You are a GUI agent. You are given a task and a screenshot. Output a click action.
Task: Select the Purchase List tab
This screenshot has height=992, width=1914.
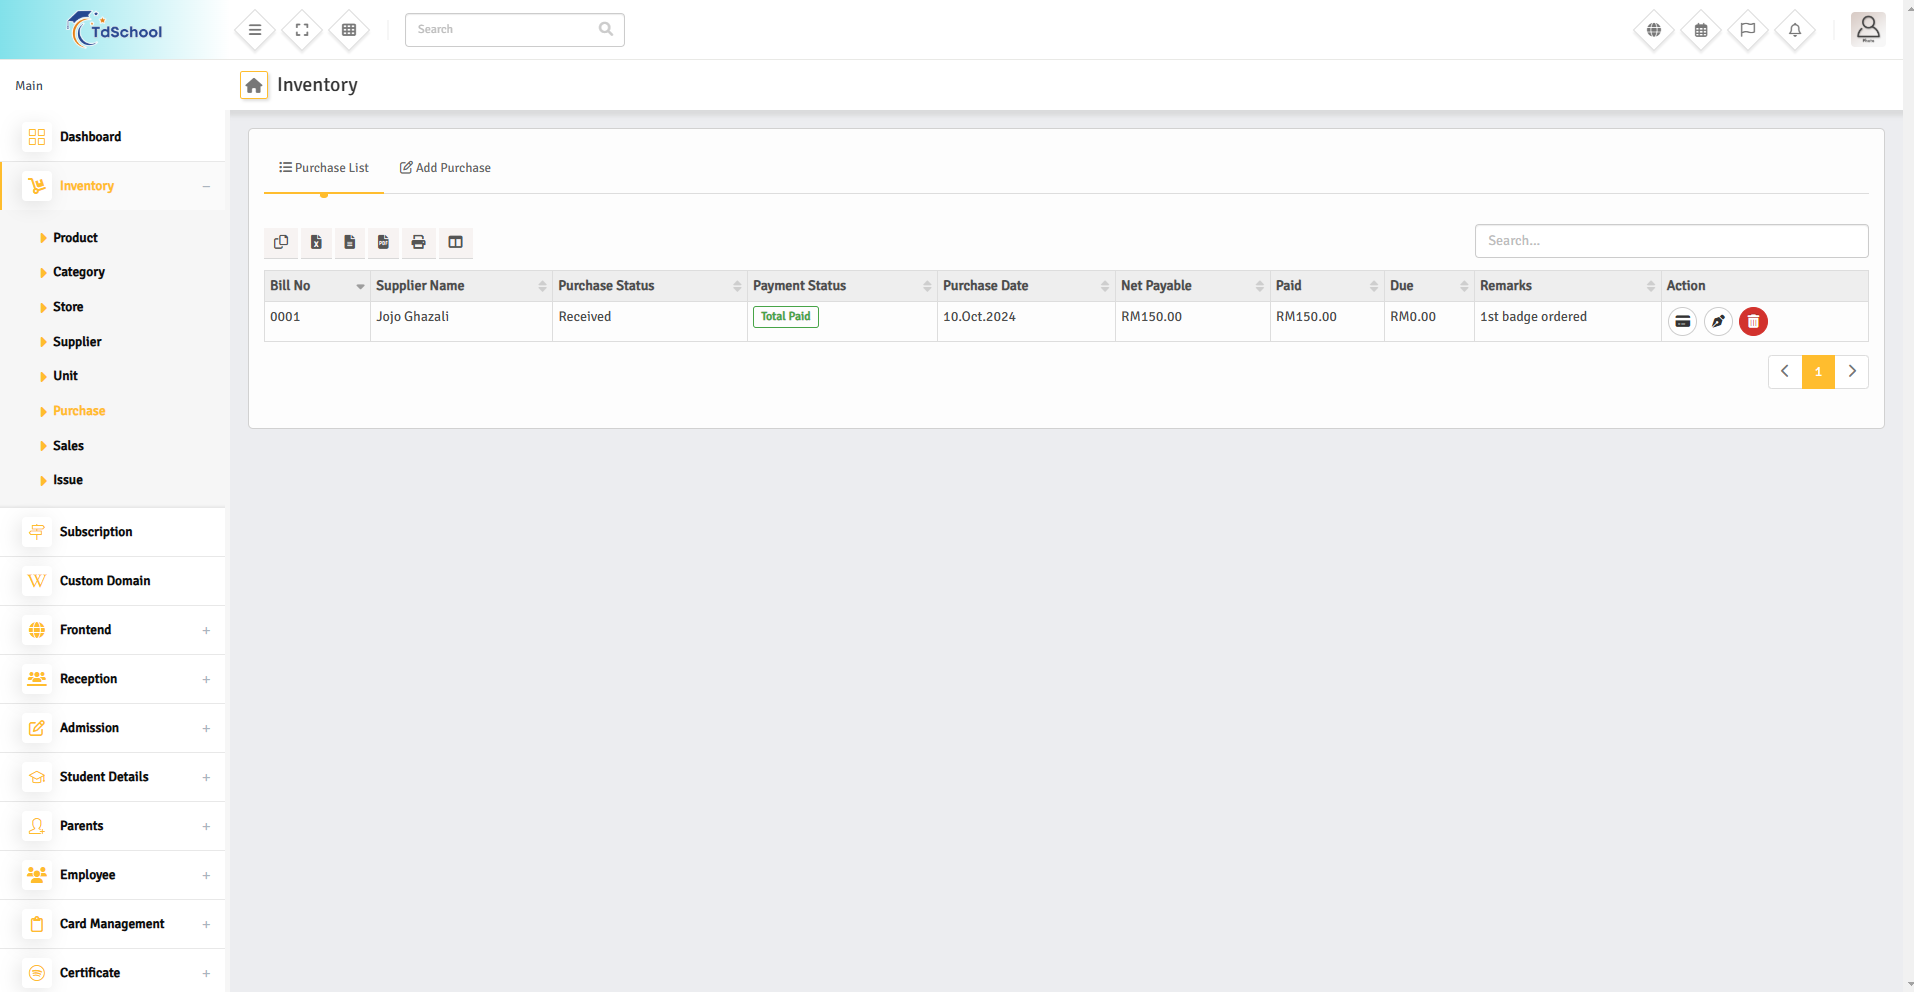click(x=324, y=168)
